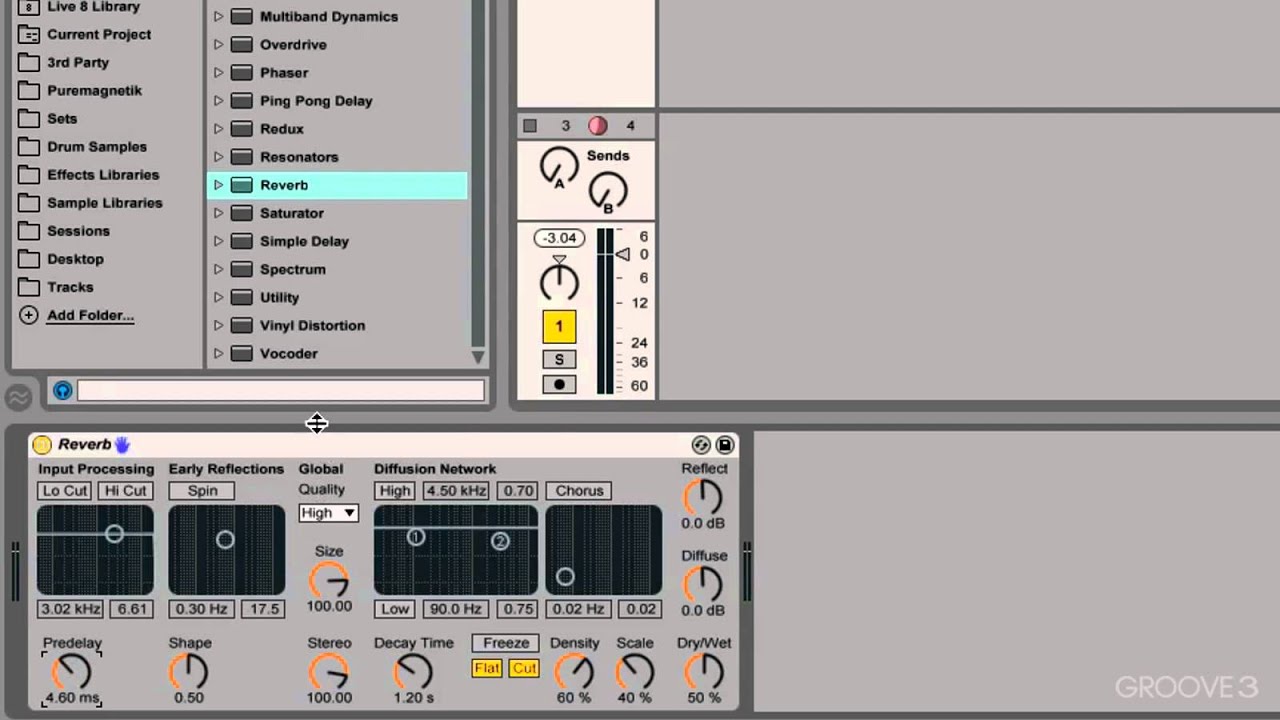
Task: Click the Hi Cut frequency 3.02 kHz field
Action: click(71, 609)
